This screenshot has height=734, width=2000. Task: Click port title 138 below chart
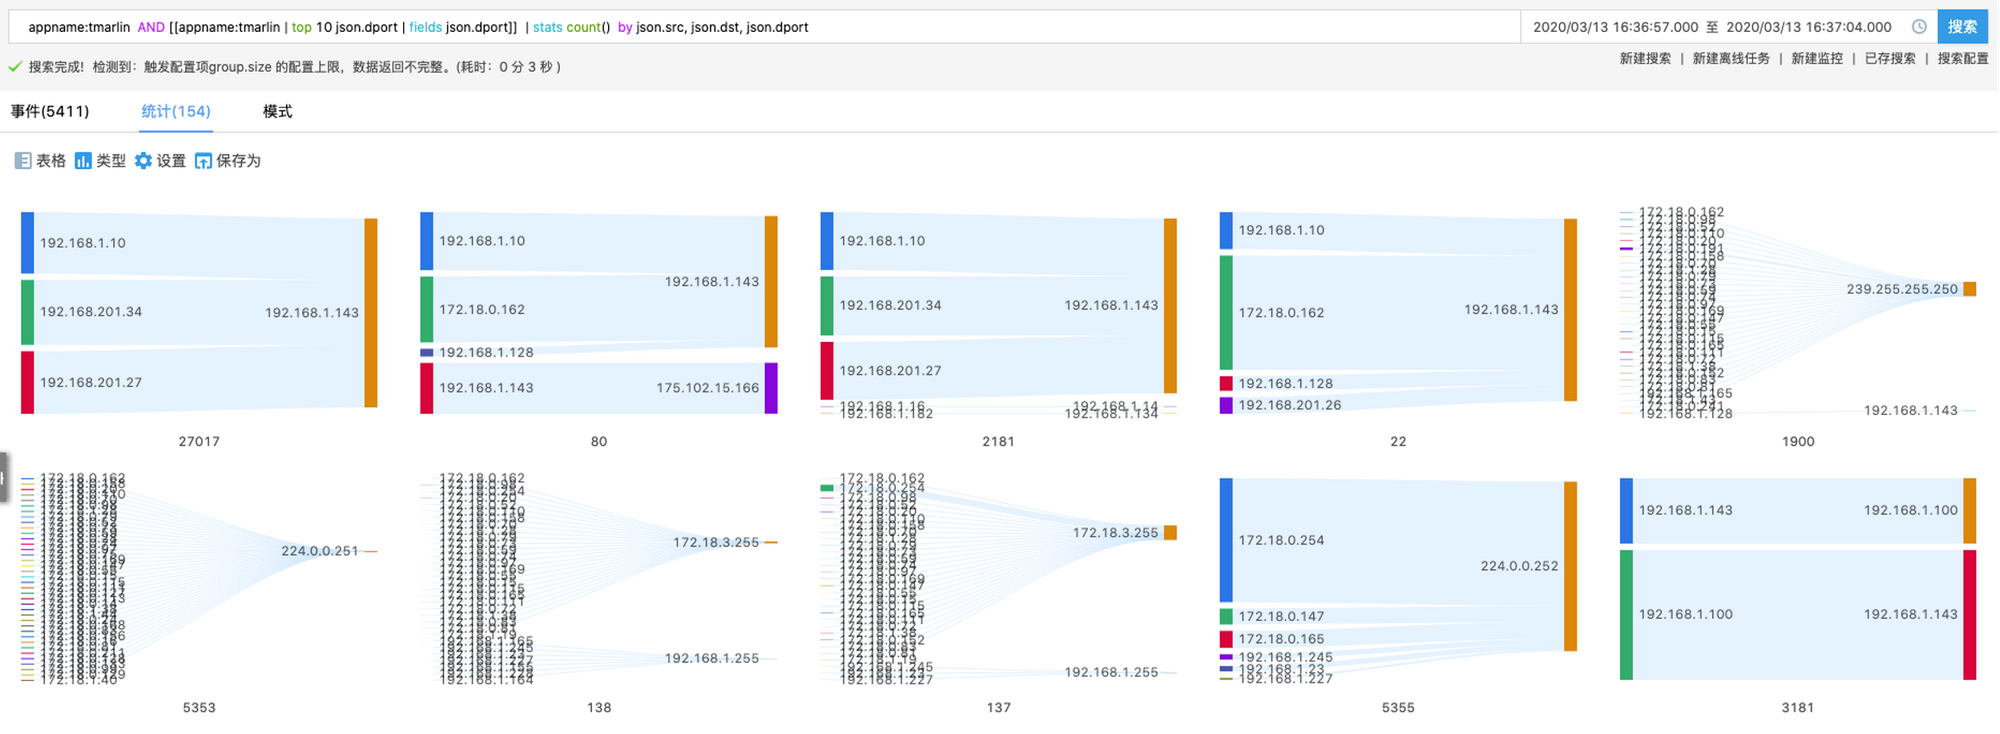click(x=599, y=708)
